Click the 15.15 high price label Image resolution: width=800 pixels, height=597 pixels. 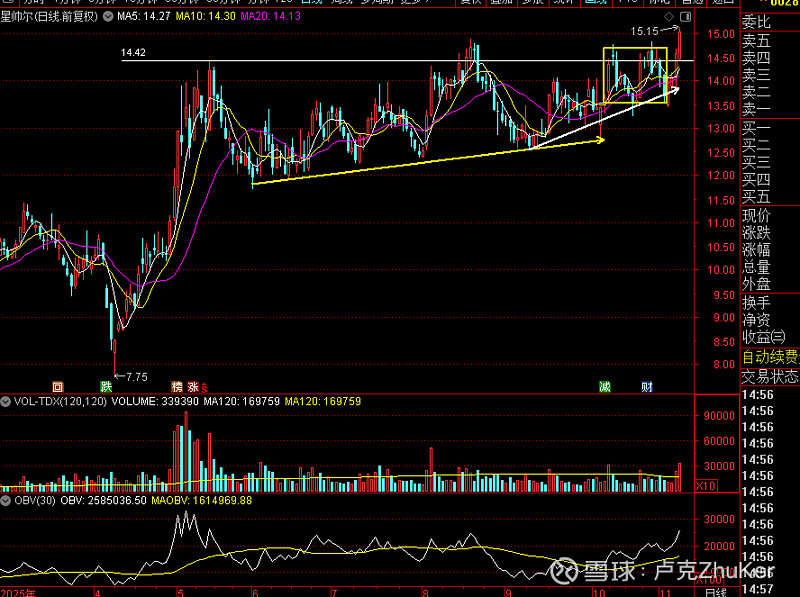(x=644, y=32)
